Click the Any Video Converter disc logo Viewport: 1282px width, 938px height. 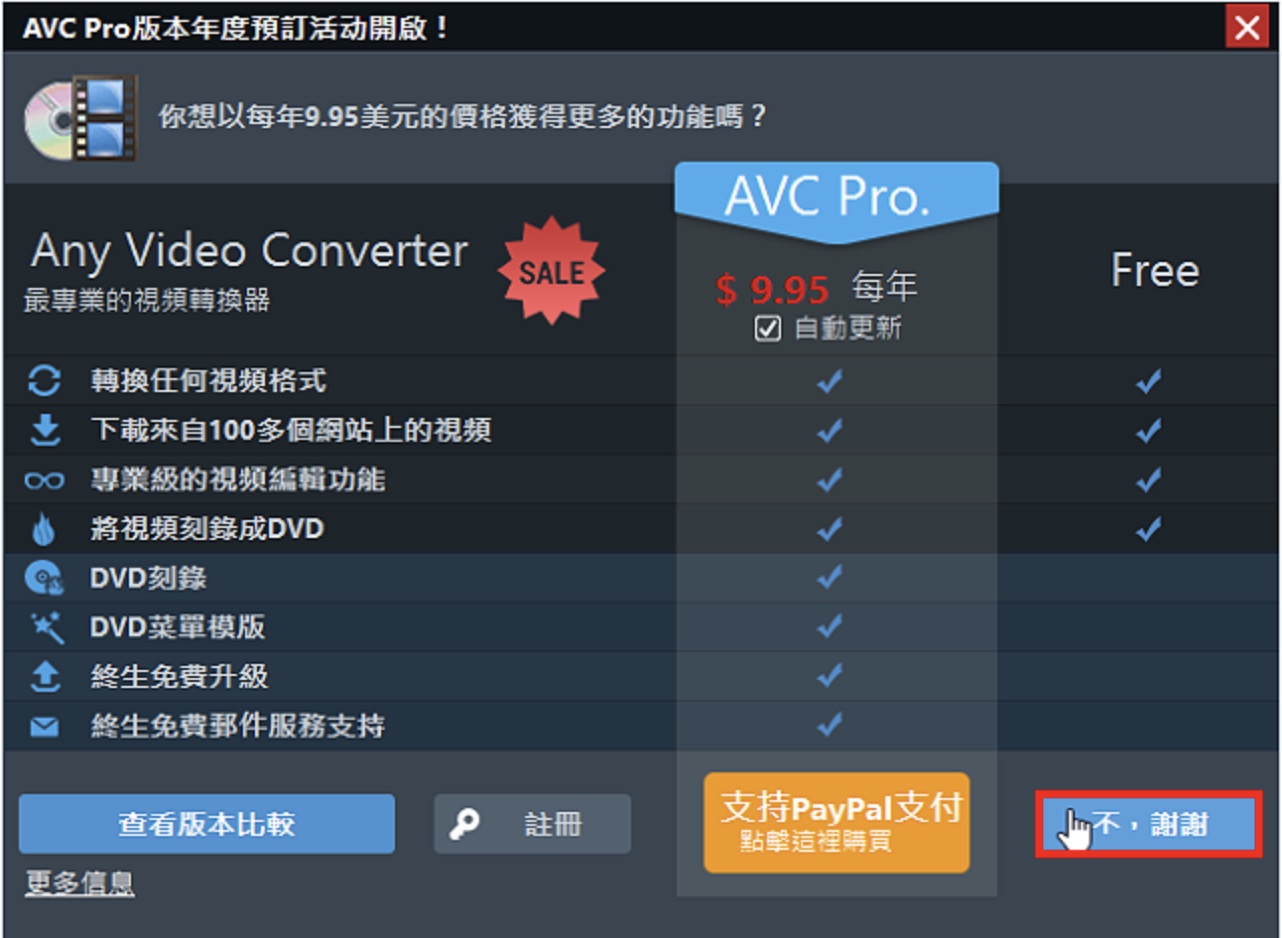click(x=81, y=118)
